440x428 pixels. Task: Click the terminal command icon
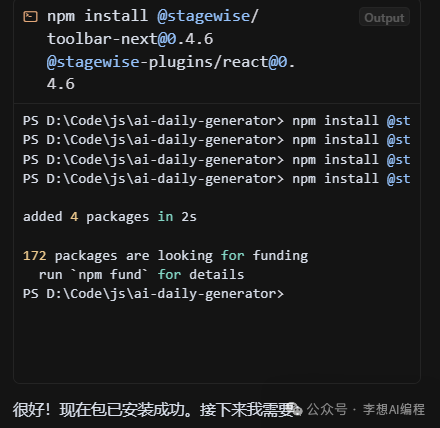point(30,16)
